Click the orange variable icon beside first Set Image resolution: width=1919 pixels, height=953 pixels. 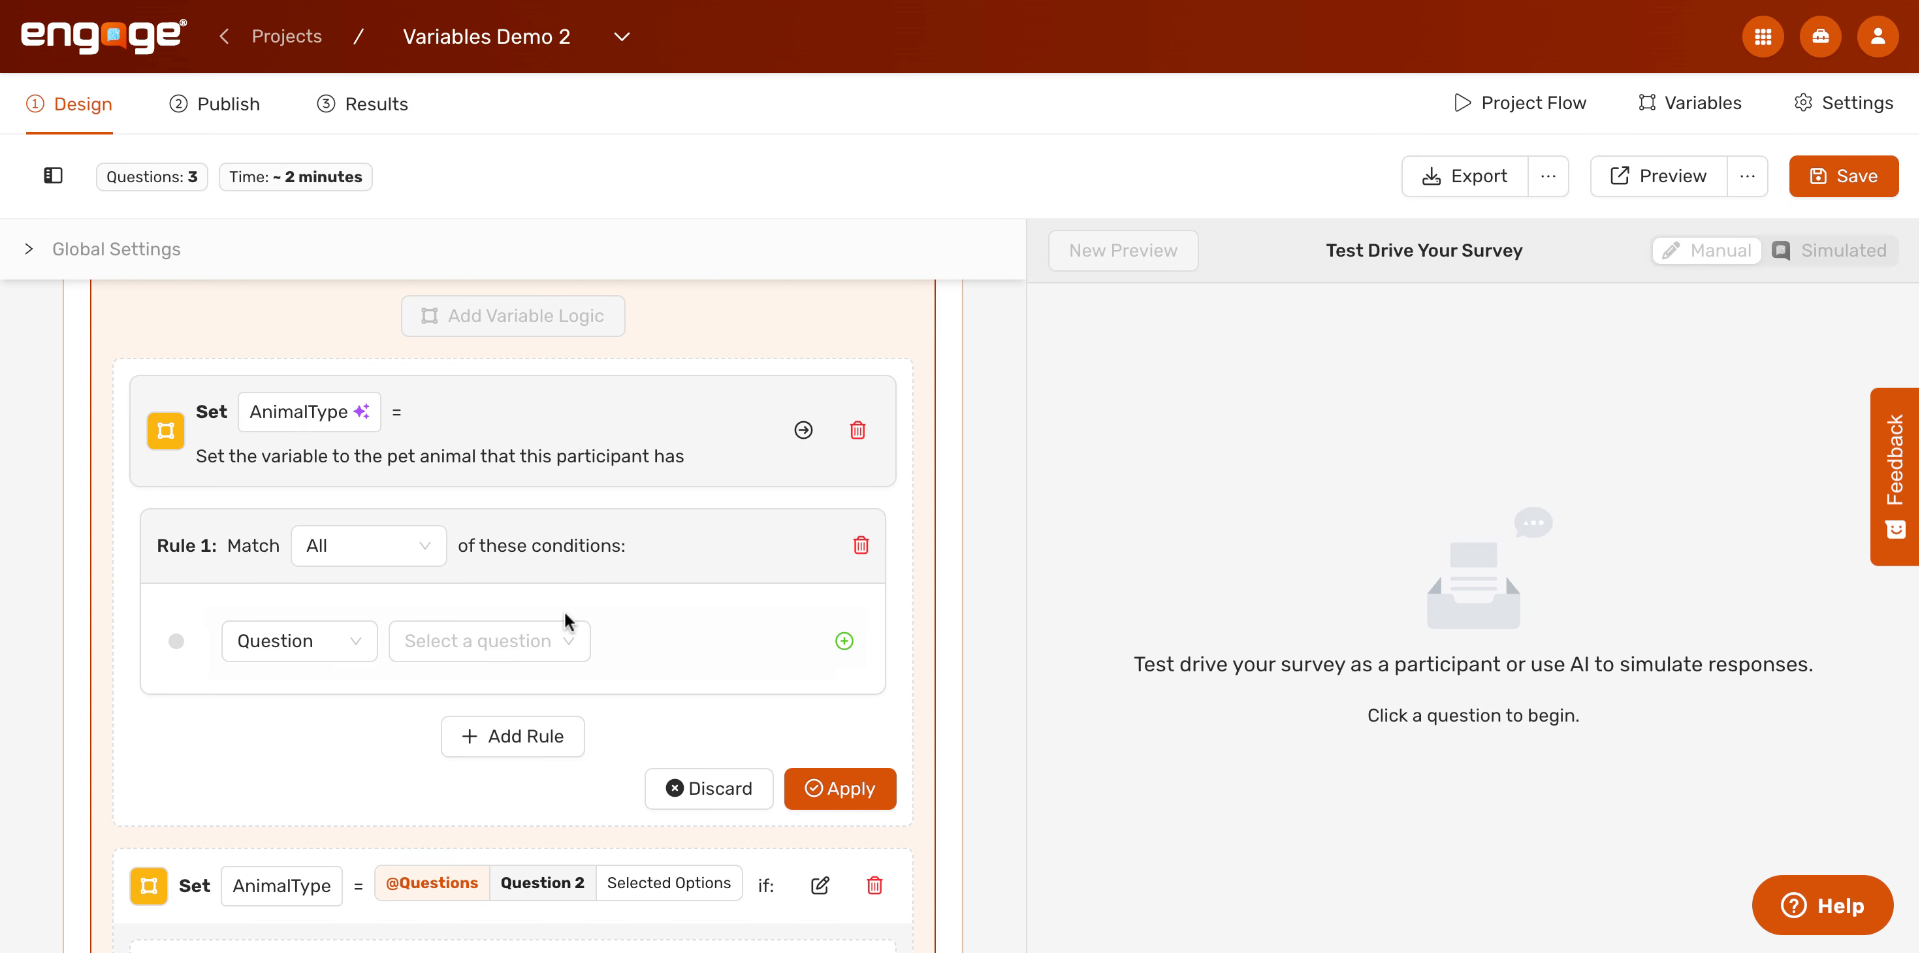pos(166,431)
